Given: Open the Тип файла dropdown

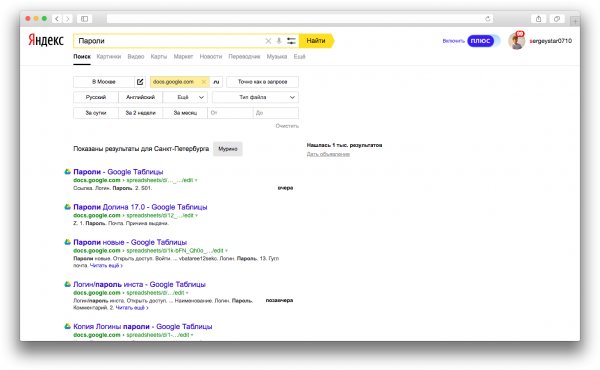Looking at the screenshot, I should (255, 97).
